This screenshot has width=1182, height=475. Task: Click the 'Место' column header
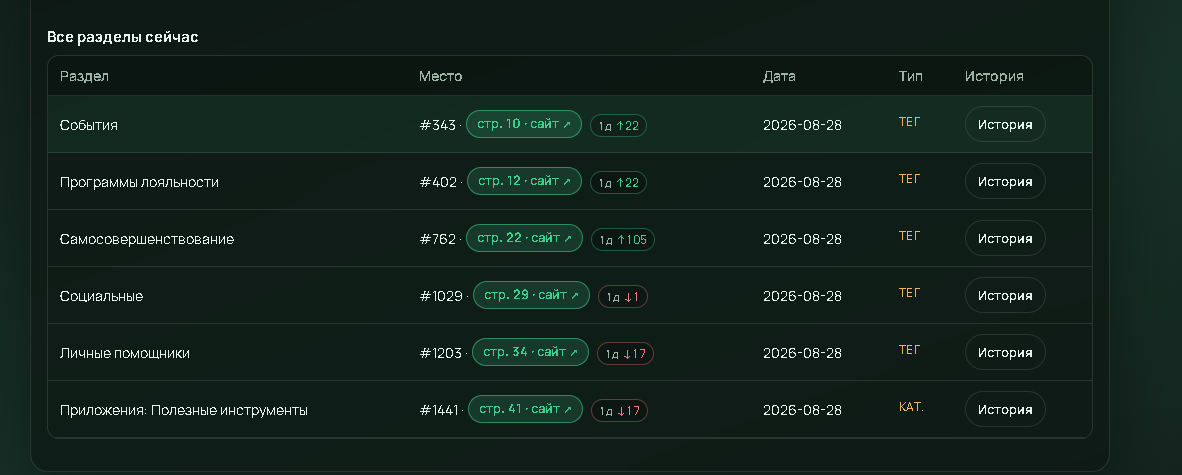point(440,76)
